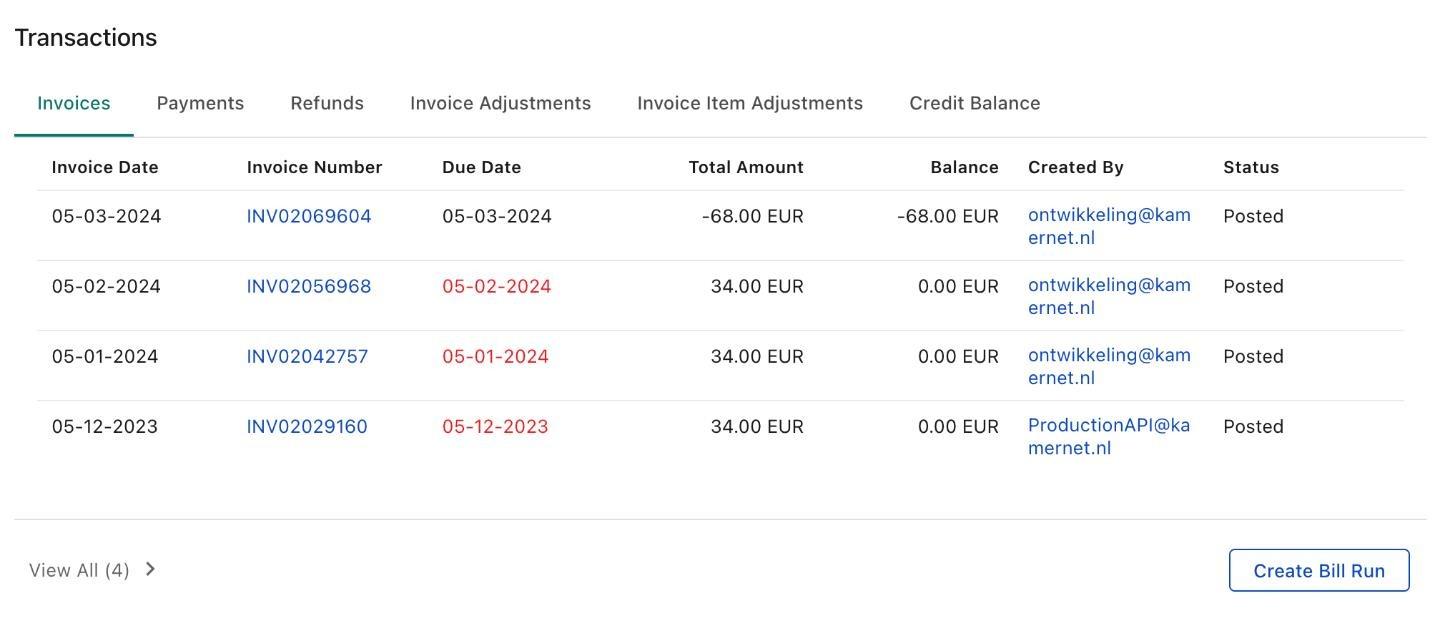1440x621 pixels.
Task: Click ontwikkeling@kamernet.nl on the -68.00 EUR invoice
Action: 1108,226
